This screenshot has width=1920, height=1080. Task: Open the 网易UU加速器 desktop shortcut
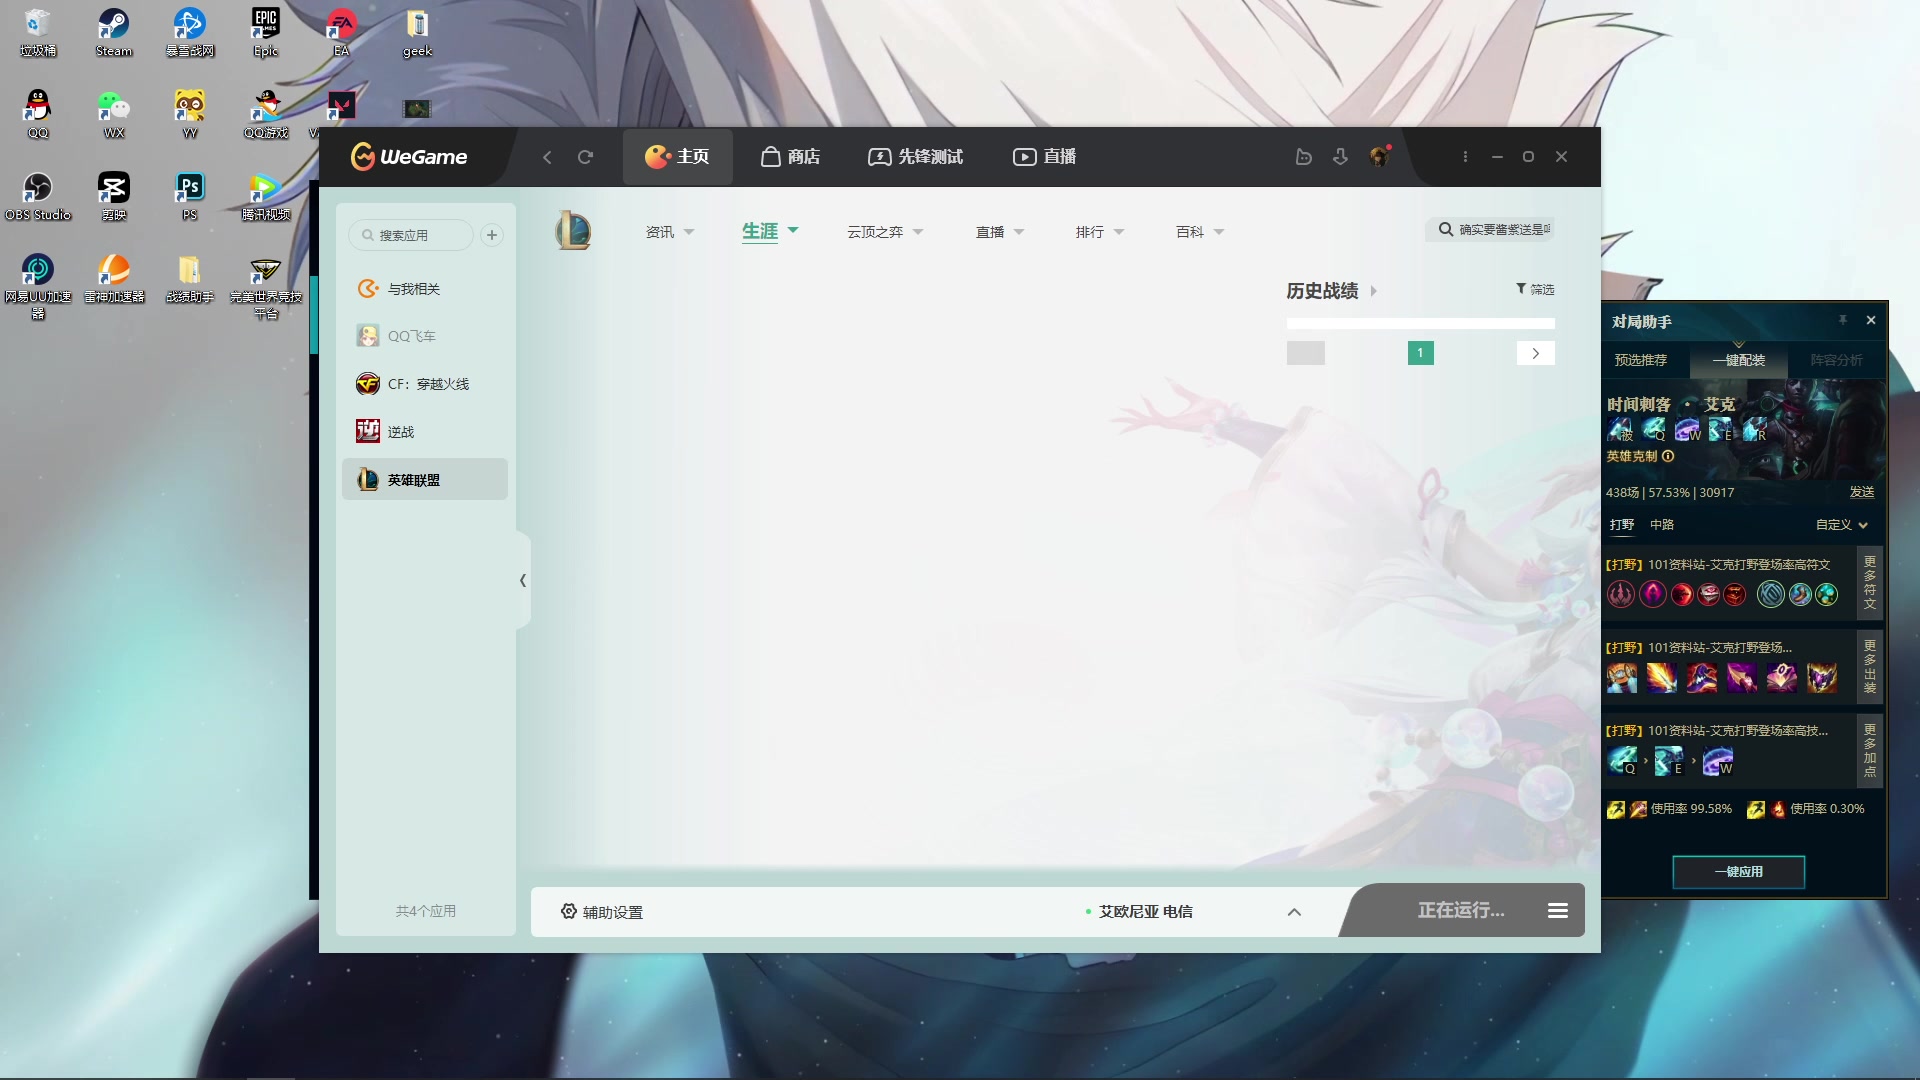(38, 286)
